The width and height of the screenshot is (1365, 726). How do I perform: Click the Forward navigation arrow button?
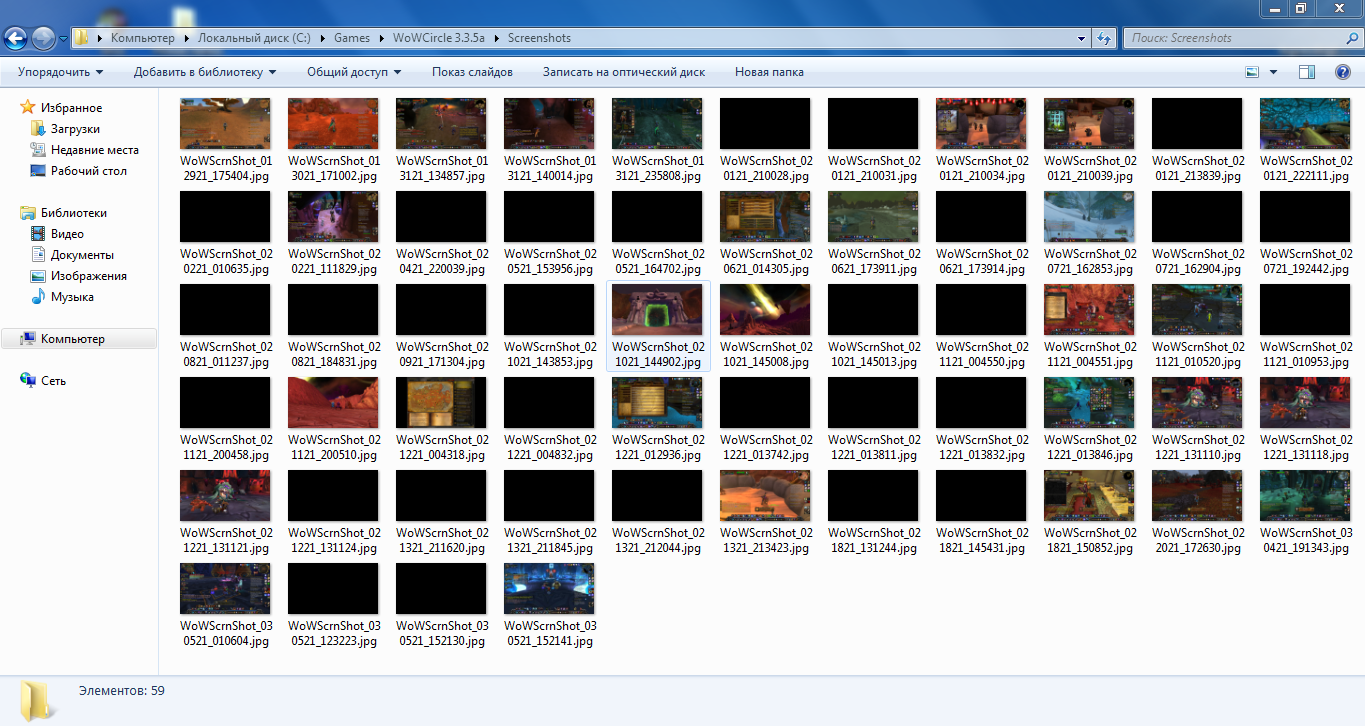(x=43, y=38)
